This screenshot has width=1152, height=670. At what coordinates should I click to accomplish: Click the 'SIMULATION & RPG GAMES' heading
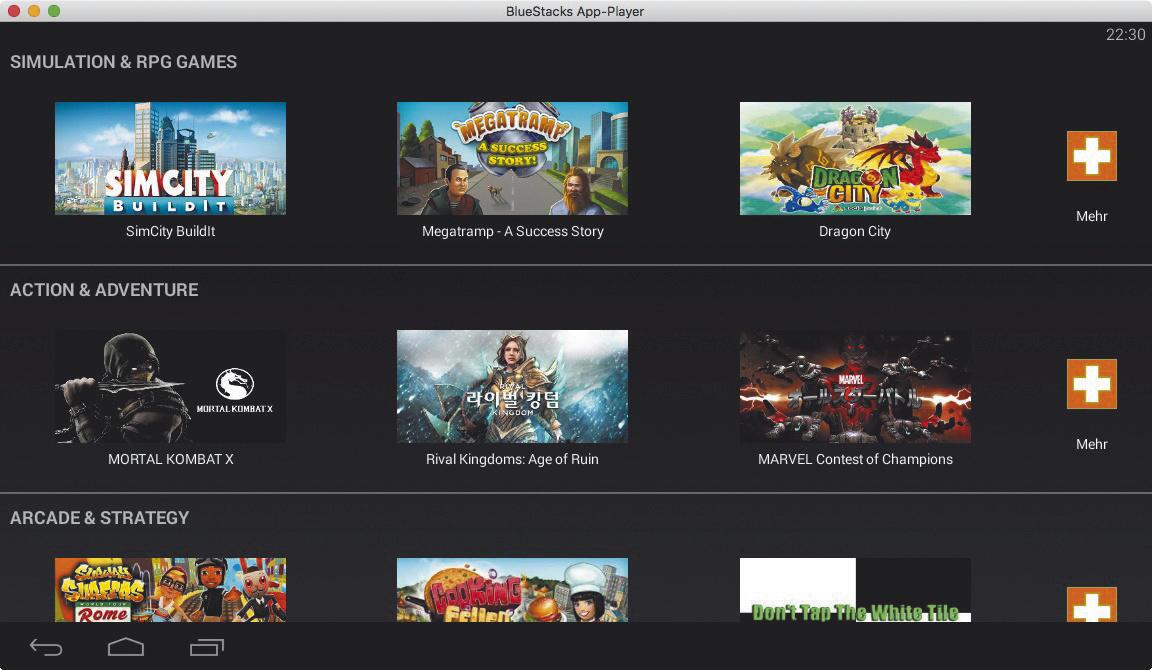tap(123, 62)
